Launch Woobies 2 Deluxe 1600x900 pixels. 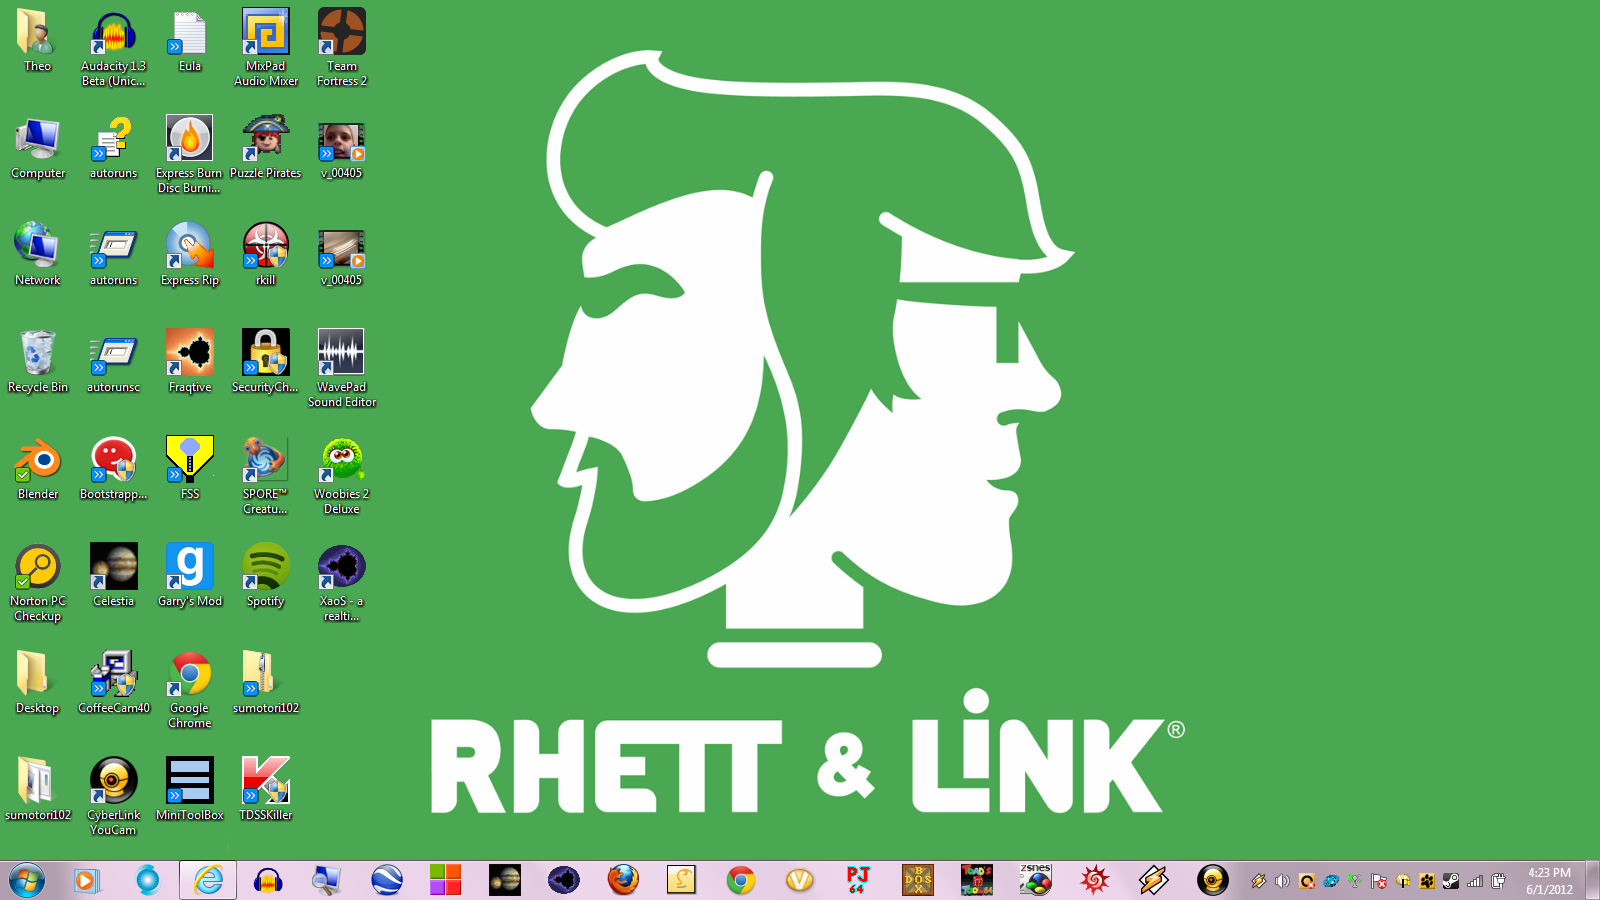click(x=341, y=460)
